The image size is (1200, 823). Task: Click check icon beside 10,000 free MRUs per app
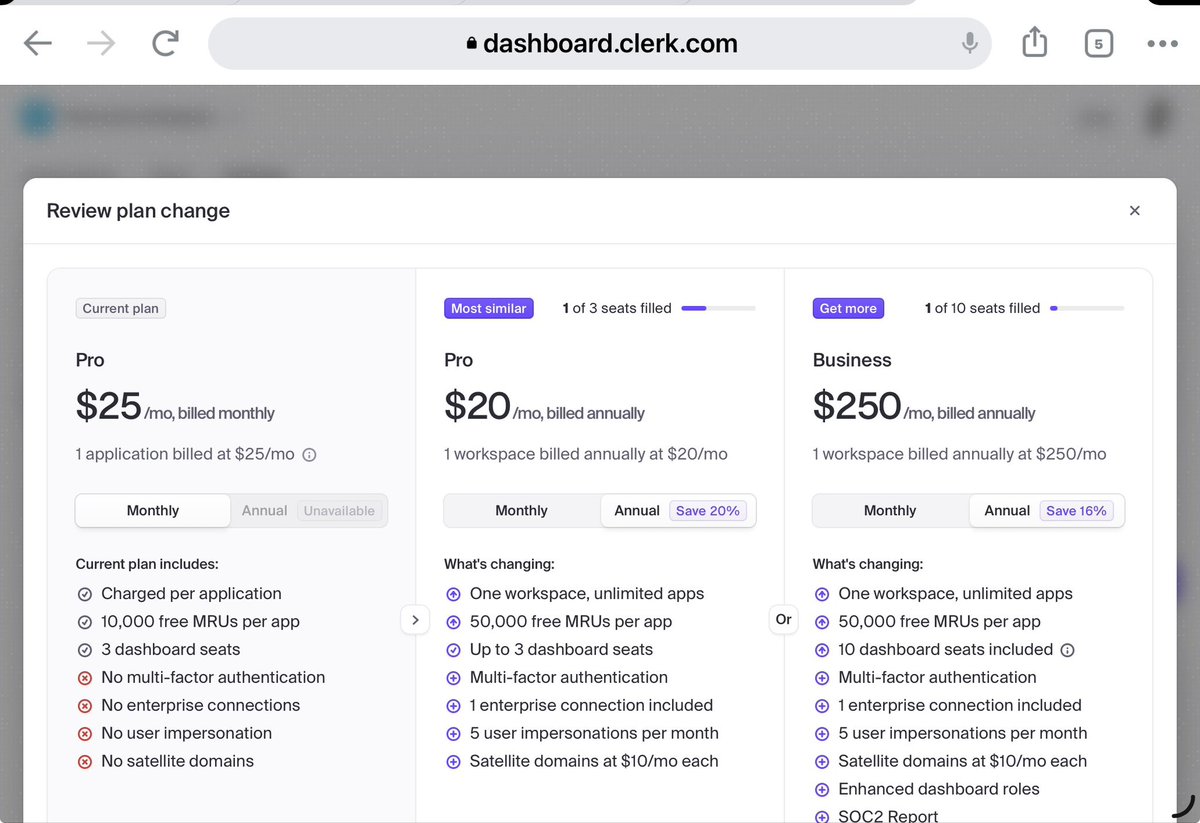coord(84,622)
